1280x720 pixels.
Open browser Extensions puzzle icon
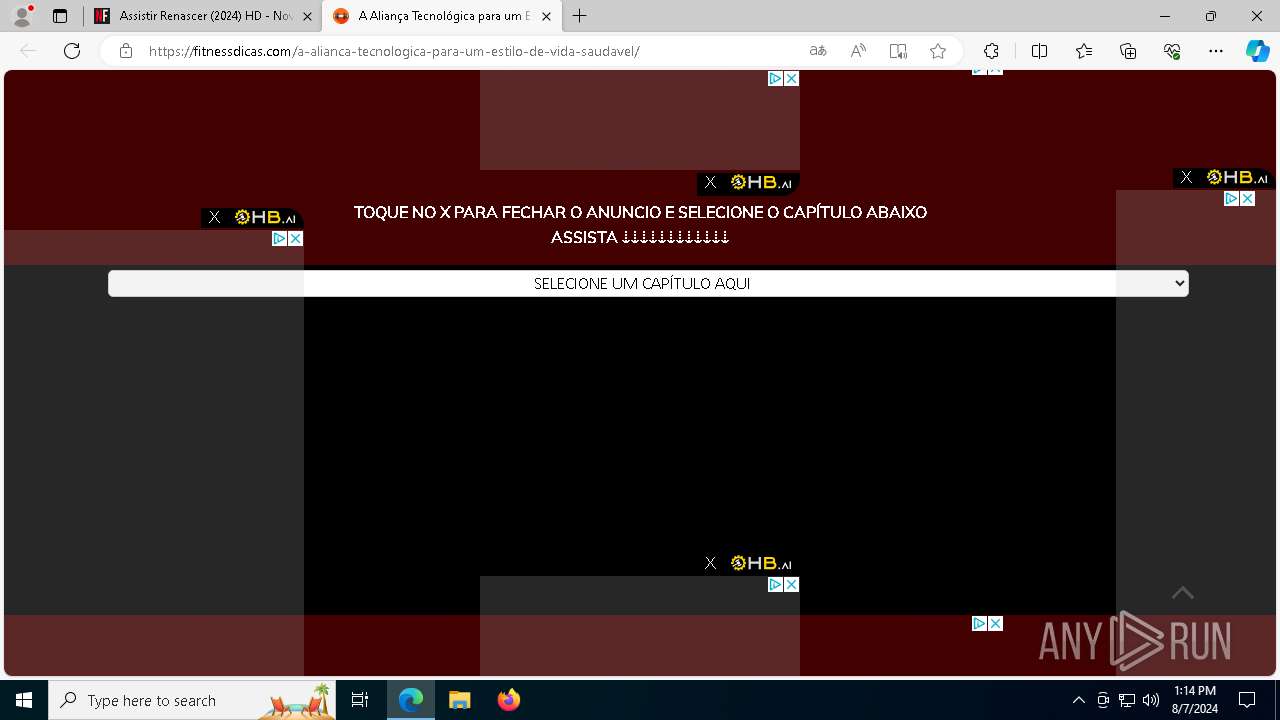pos(991,51)
